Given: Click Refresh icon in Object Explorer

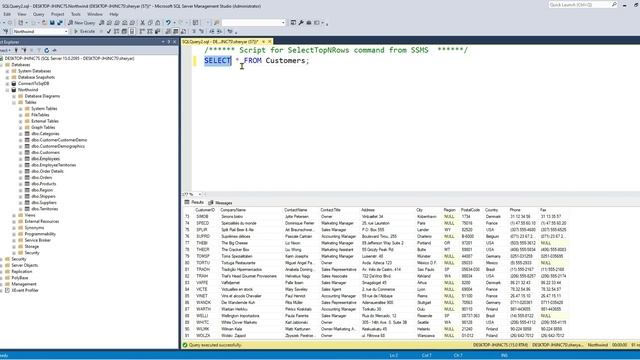Looking at the screenshot, I should [47, 50].
